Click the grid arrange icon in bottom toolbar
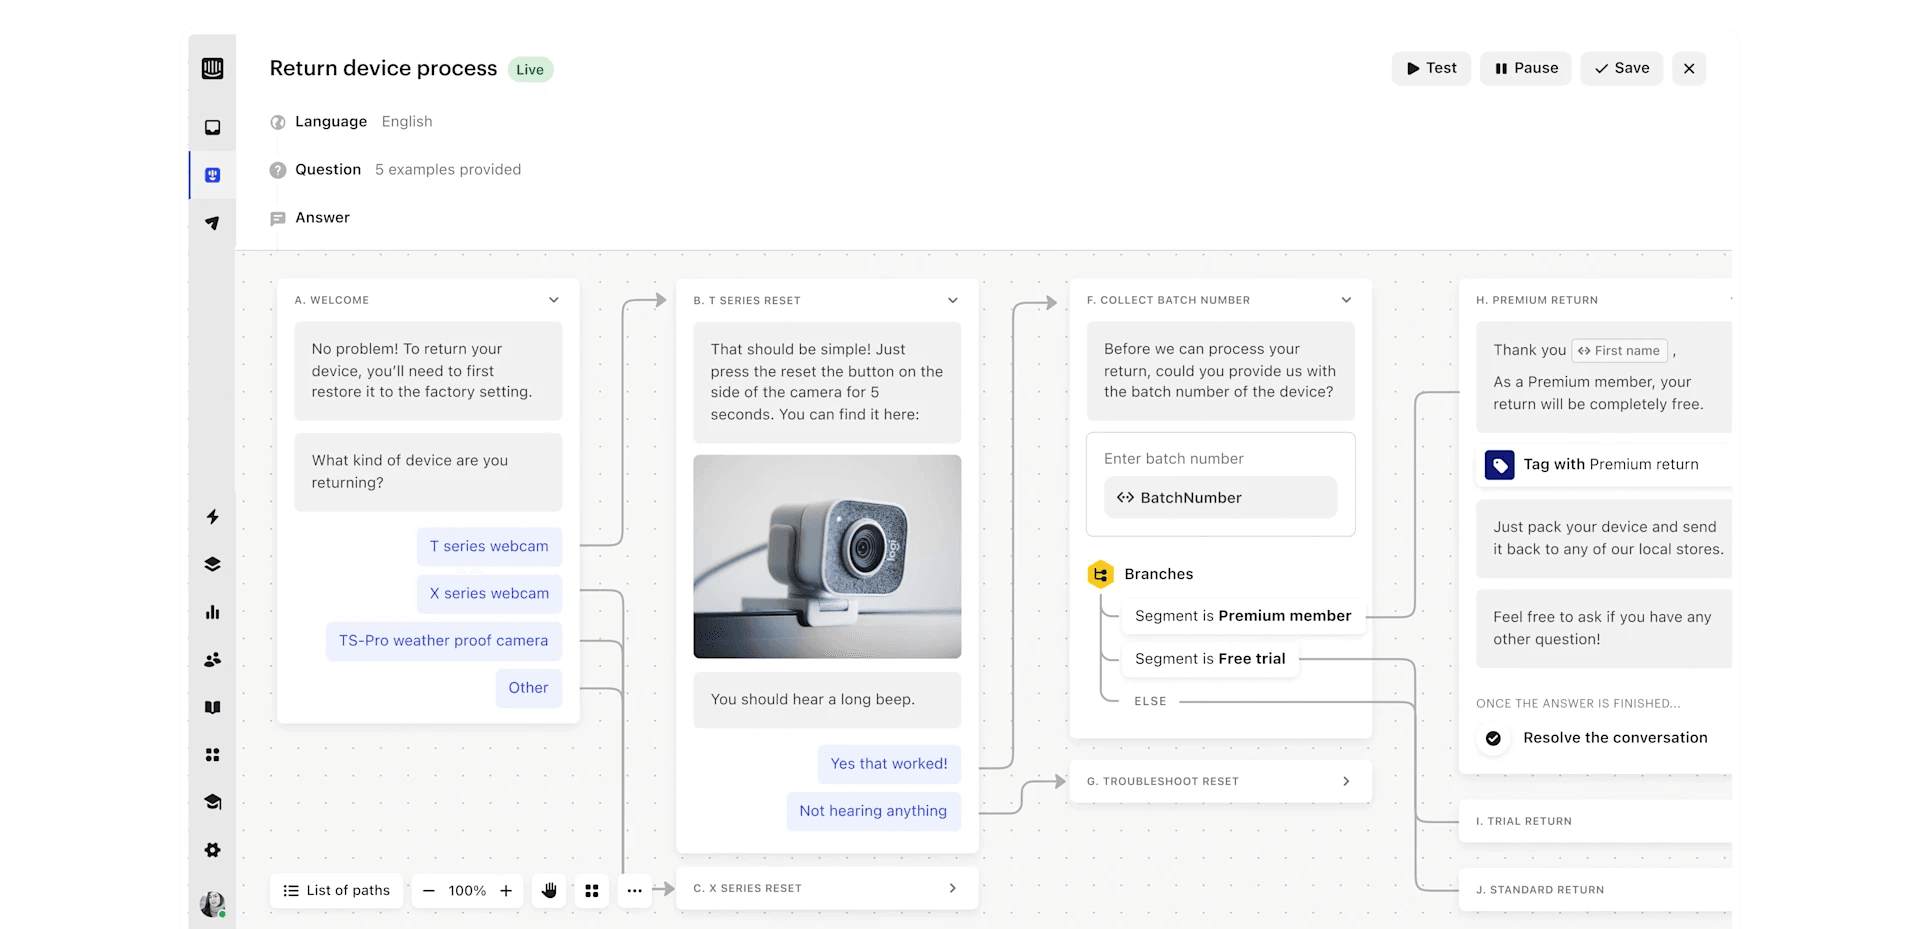This screenshot has width=1920, height=929. point(592,890)
